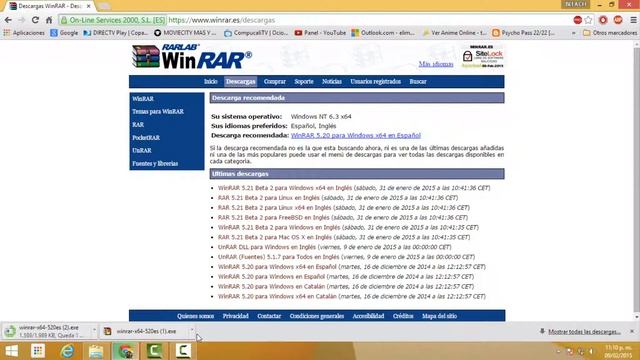Open the Buscar menu item

pyautogui.click(x=418, y=82)
